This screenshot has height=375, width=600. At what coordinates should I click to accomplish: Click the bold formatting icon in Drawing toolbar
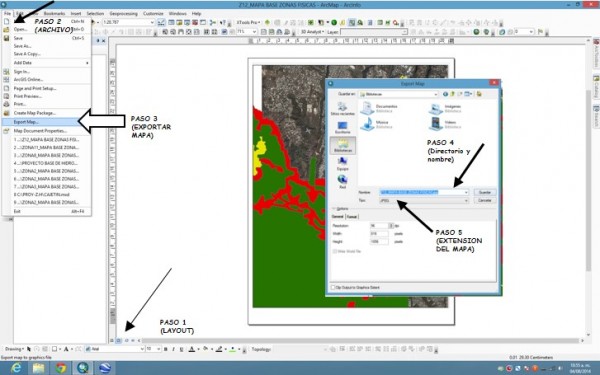tap(166, 349)
